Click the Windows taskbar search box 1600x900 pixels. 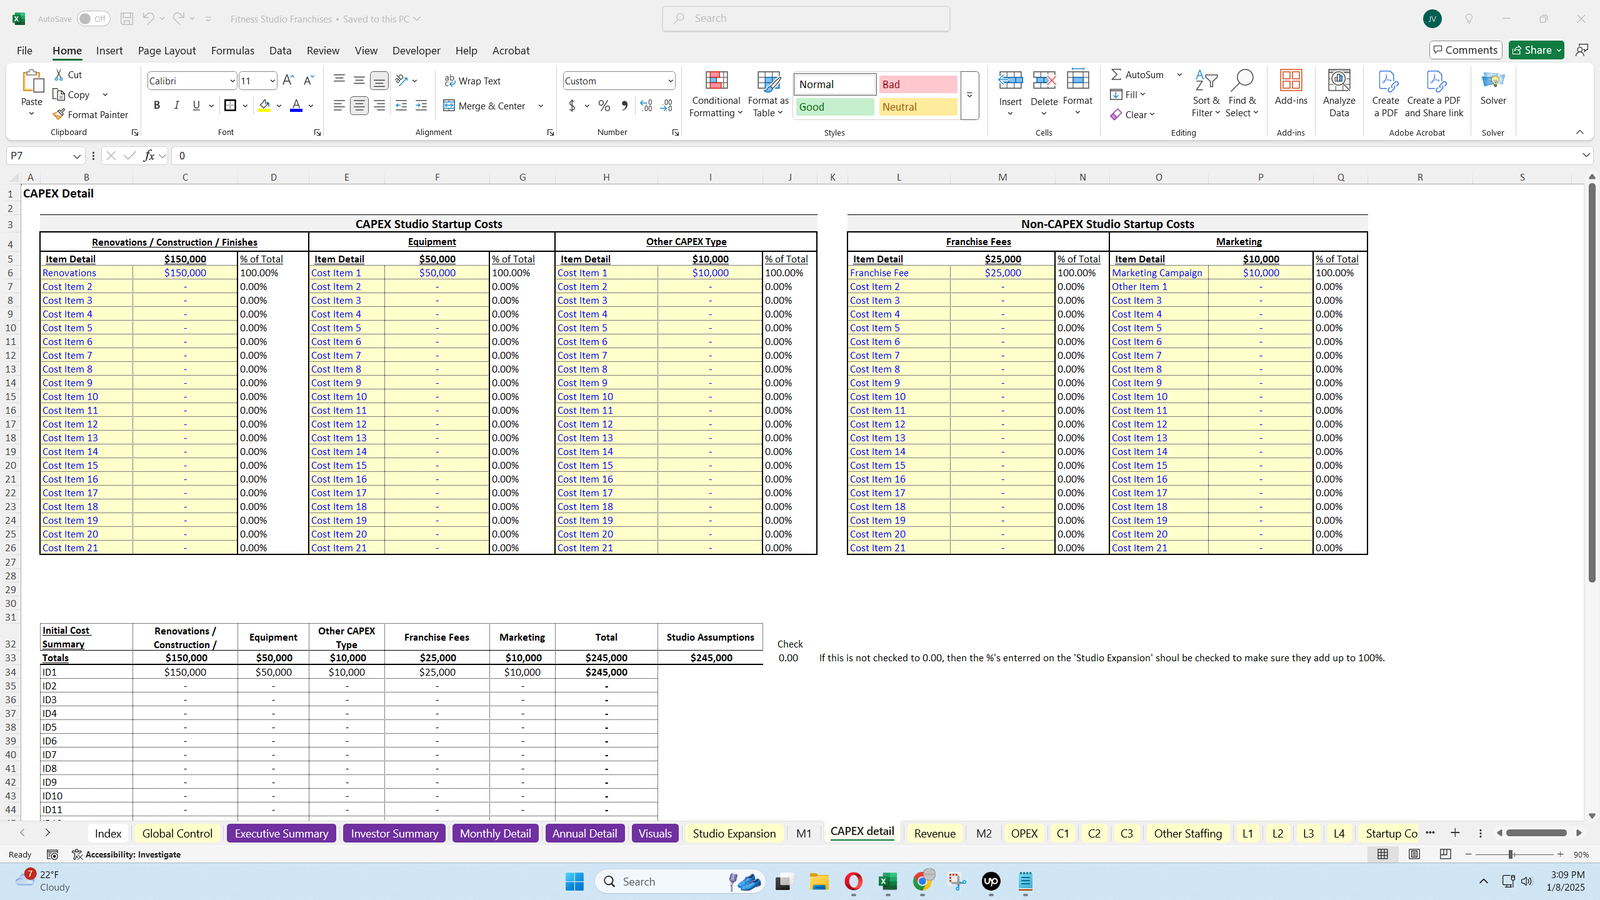pos(664,881)
